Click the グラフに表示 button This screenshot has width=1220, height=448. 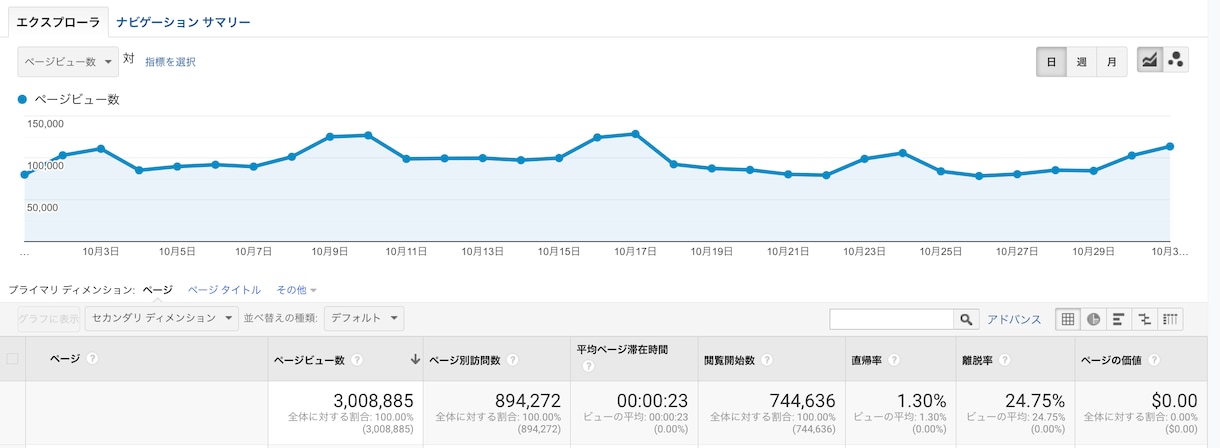pyautogui.click(x=49, y=319)
